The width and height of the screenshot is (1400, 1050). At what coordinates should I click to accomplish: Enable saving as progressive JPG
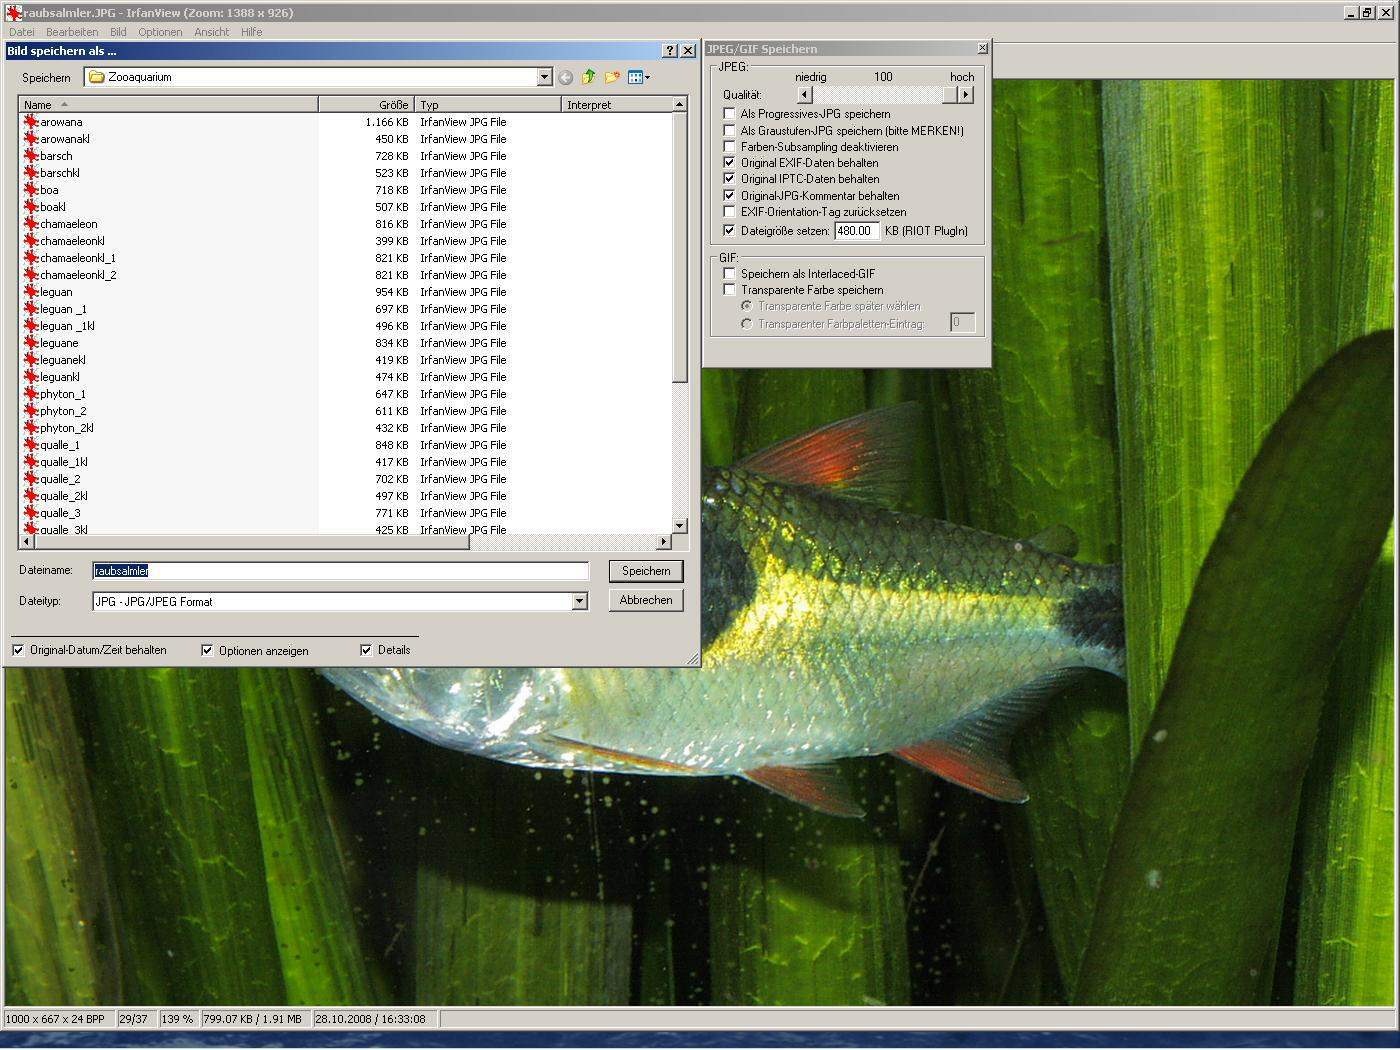tap(729, 114)
